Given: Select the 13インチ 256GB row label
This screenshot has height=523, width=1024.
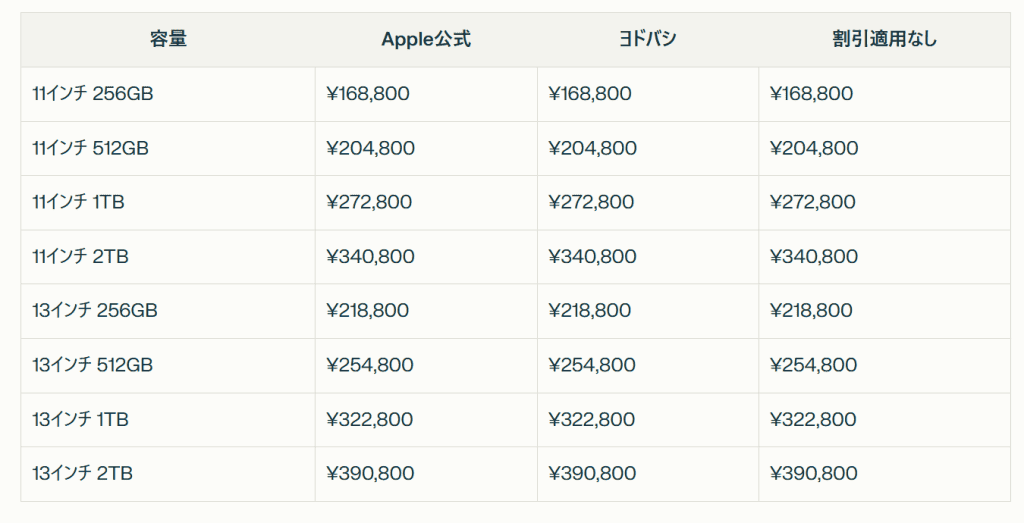Looking at the screenshot, I should point(95,311).
